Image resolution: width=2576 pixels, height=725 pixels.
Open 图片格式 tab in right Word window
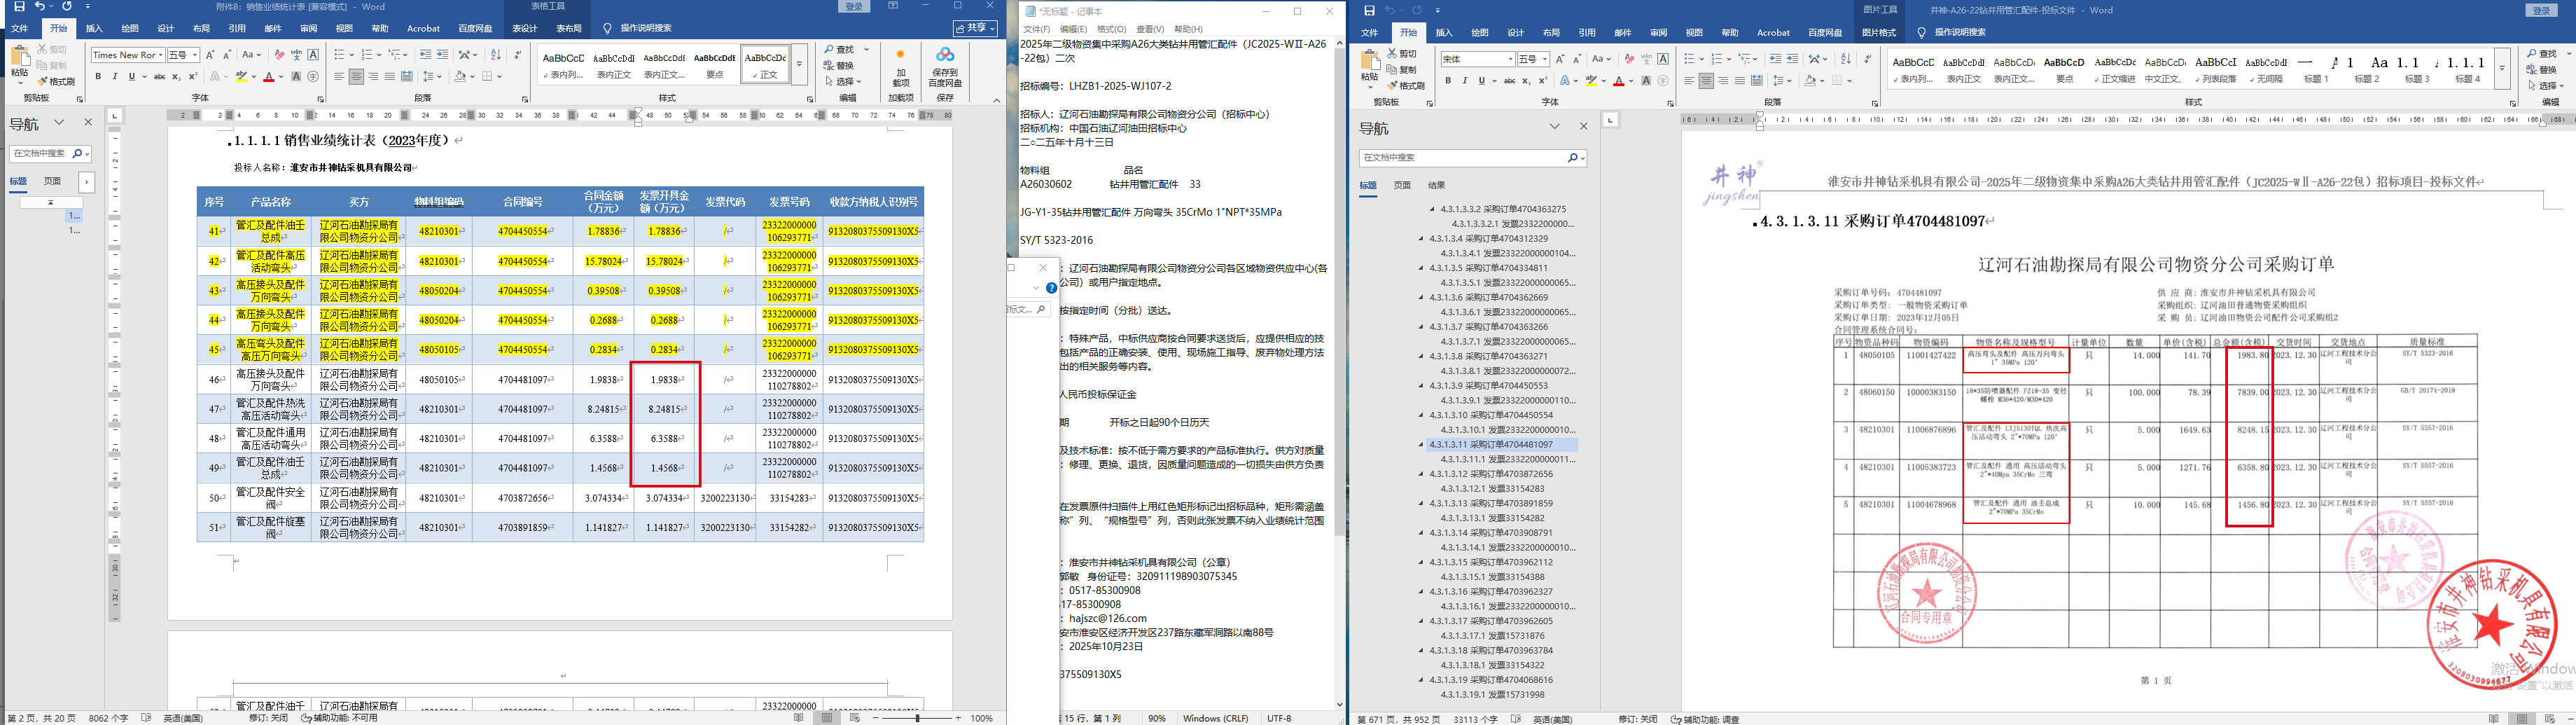pyautogui.click(x=1880, y=33)
